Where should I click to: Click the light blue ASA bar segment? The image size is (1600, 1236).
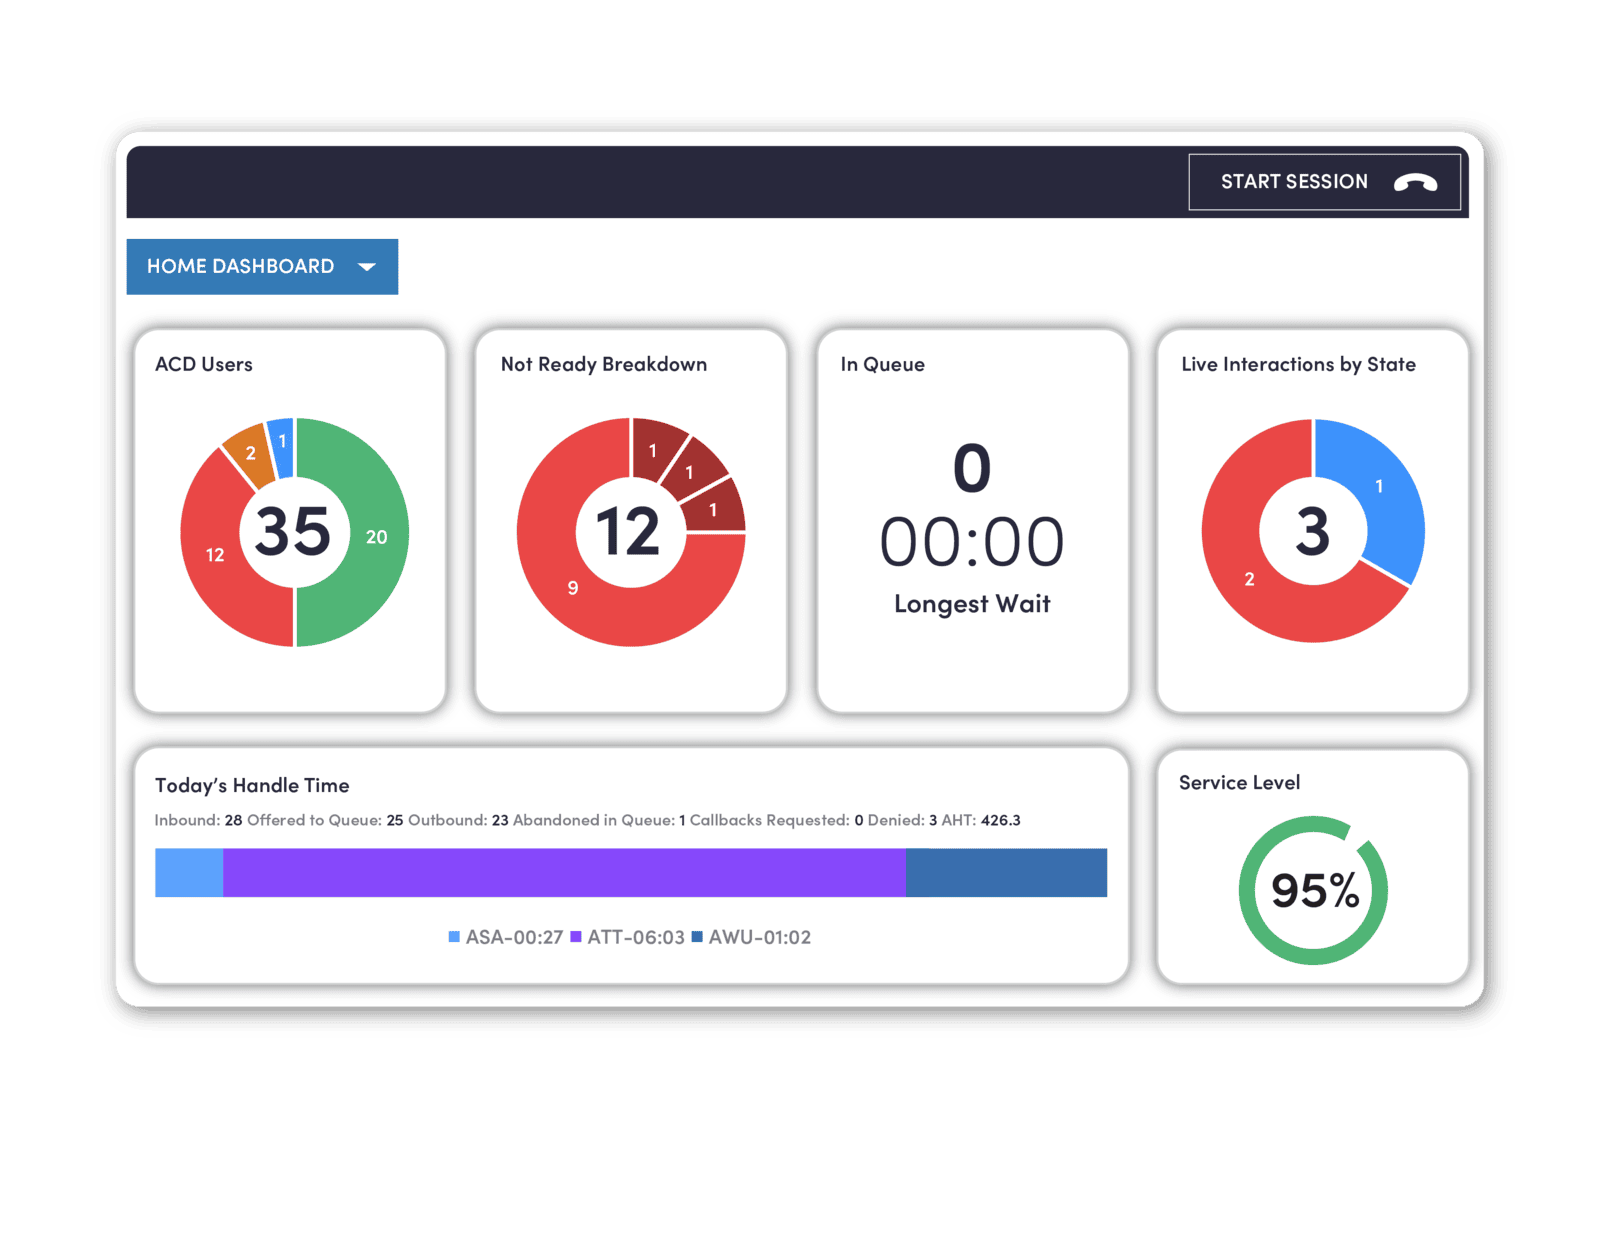click(189, 873)
